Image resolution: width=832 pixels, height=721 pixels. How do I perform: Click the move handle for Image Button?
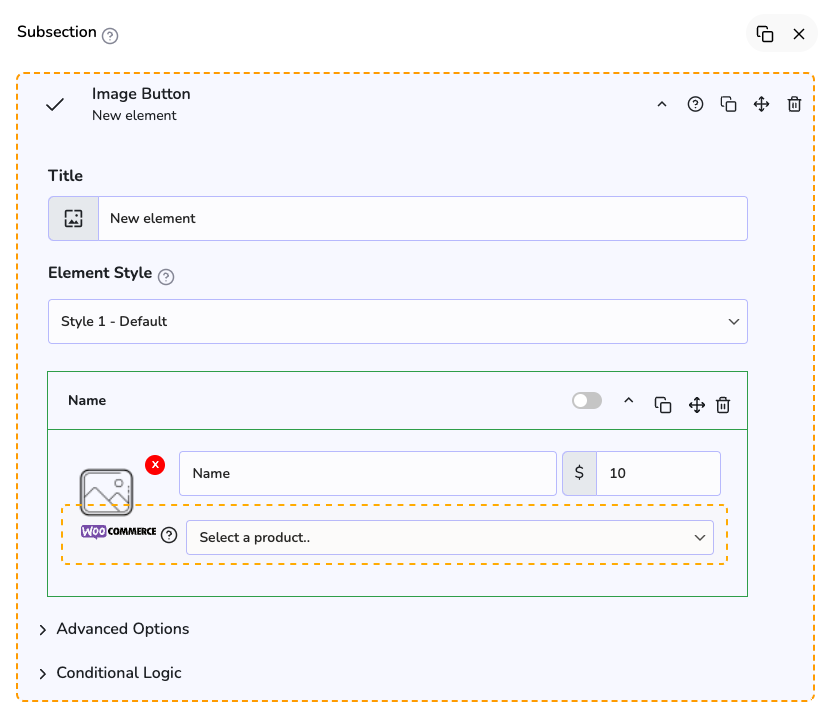(x=761, y=104)
